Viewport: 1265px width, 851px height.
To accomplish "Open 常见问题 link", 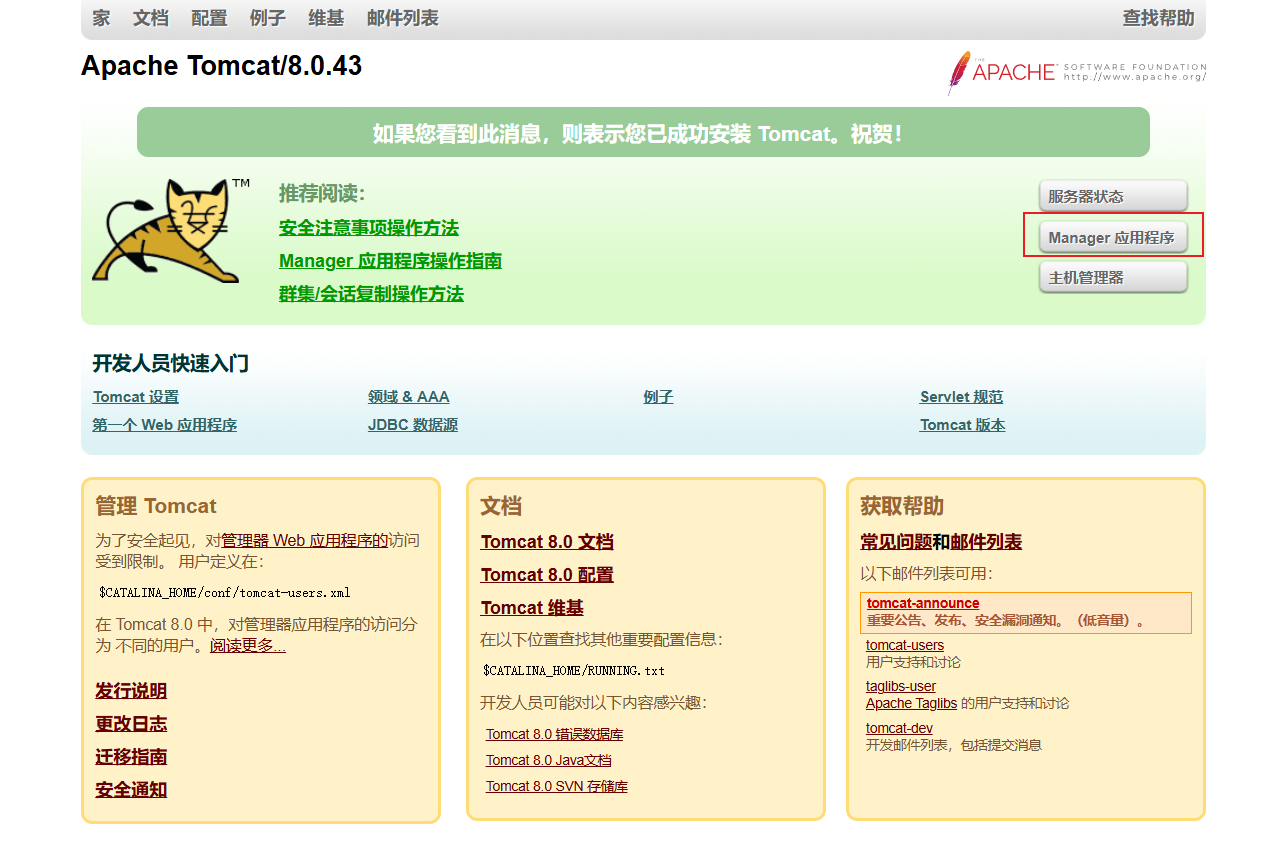I will pyautogui.click(x=896, y=542).
